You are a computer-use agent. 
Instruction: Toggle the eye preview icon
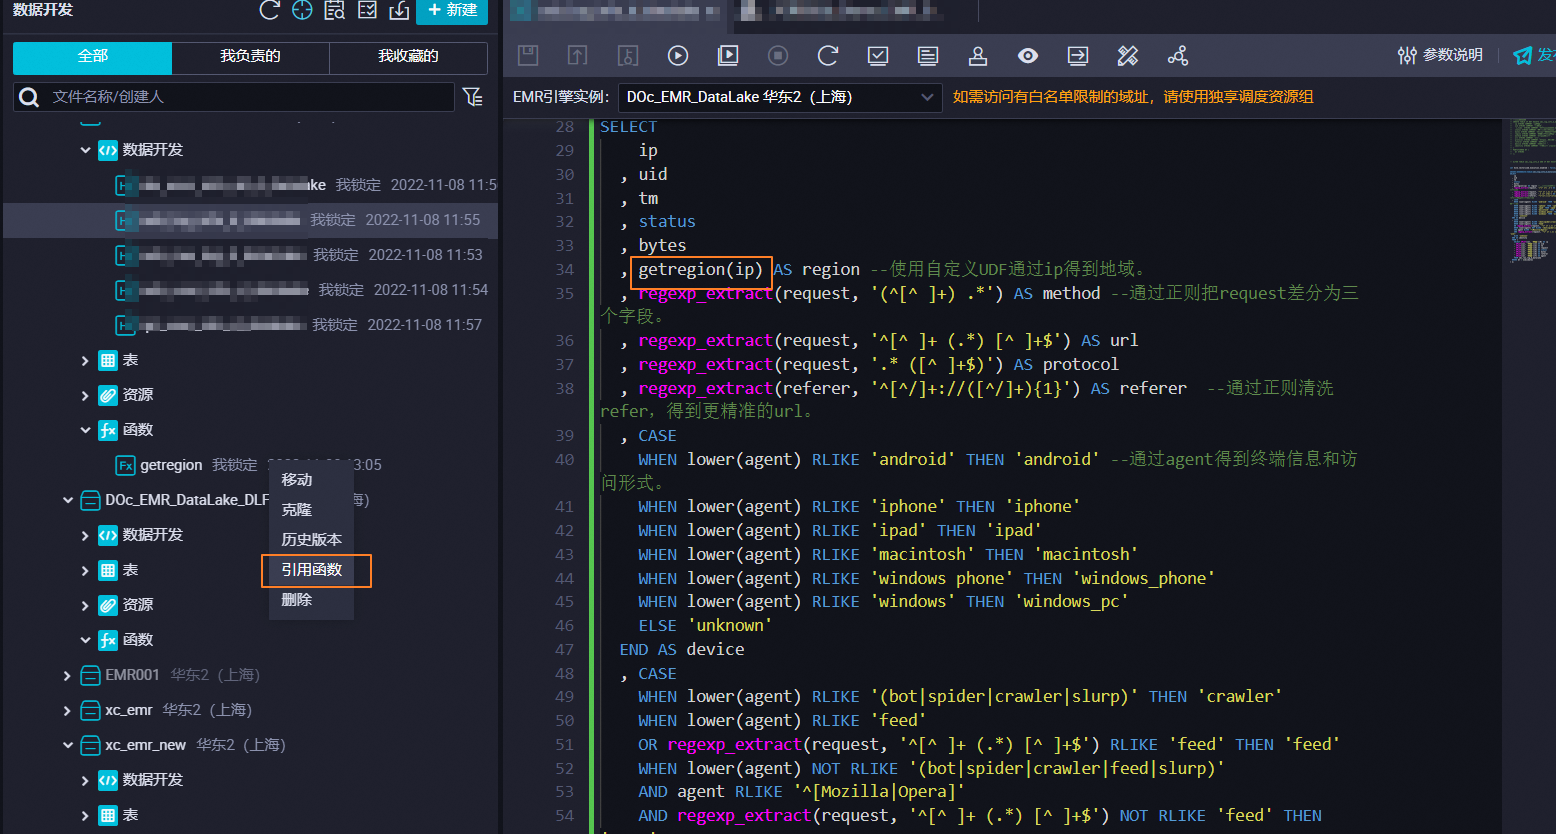[1028, 56]
